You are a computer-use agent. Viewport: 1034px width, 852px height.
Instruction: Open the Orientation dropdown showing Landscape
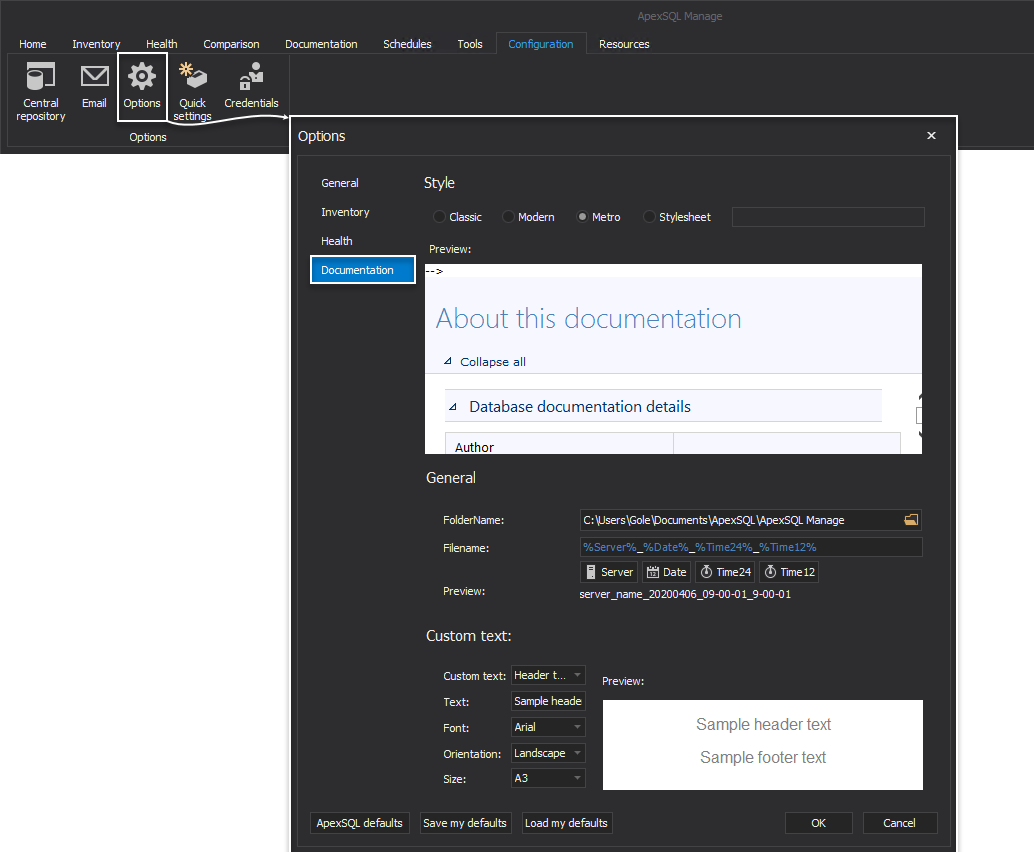(548, 753)
